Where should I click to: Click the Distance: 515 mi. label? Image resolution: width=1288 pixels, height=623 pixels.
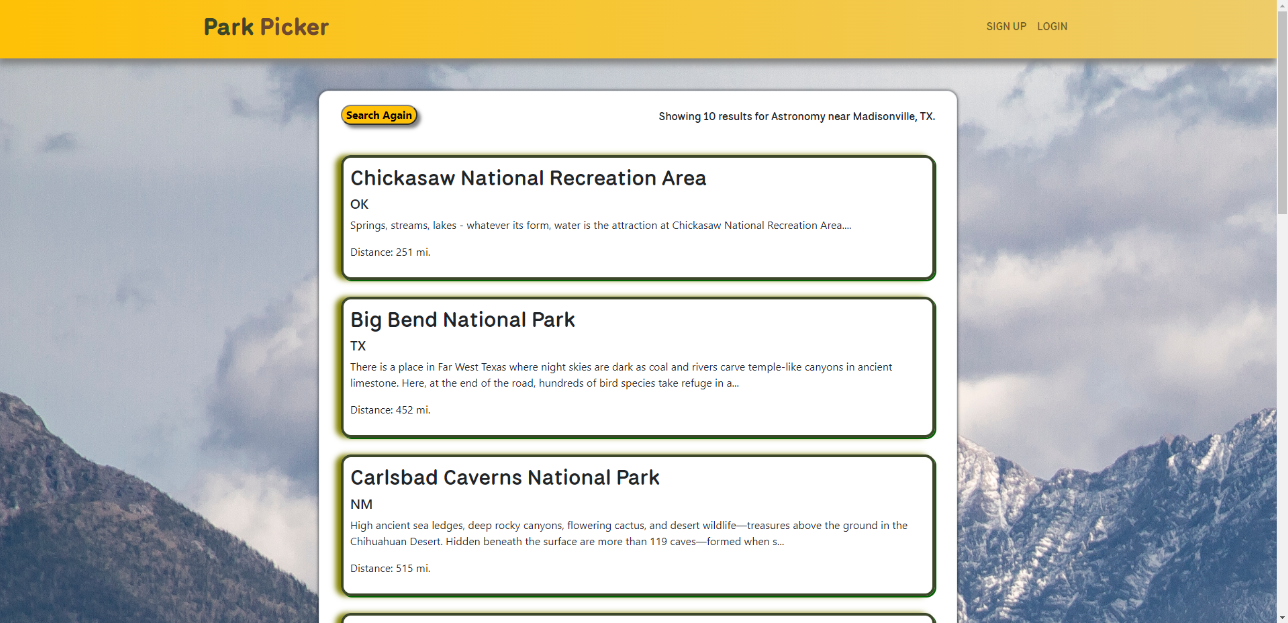(388, 567)
